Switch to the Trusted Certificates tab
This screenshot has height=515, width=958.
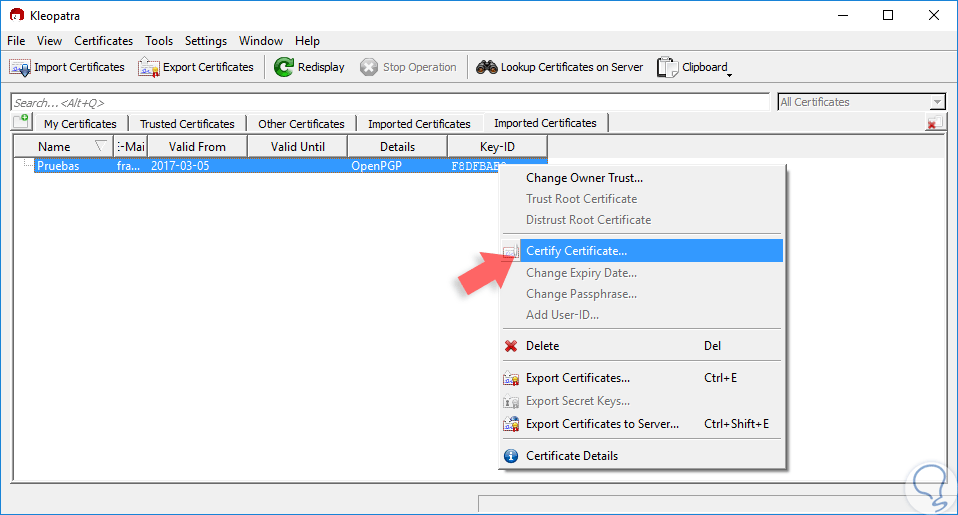pos(187,124)
